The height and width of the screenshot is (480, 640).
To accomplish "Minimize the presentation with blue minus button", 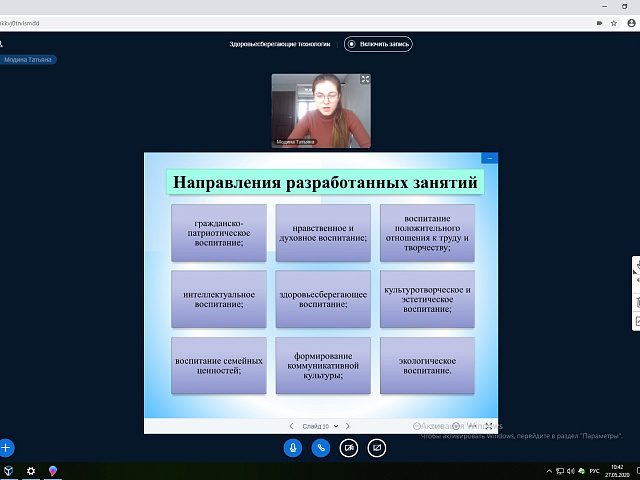I will [x=489, y=158].
